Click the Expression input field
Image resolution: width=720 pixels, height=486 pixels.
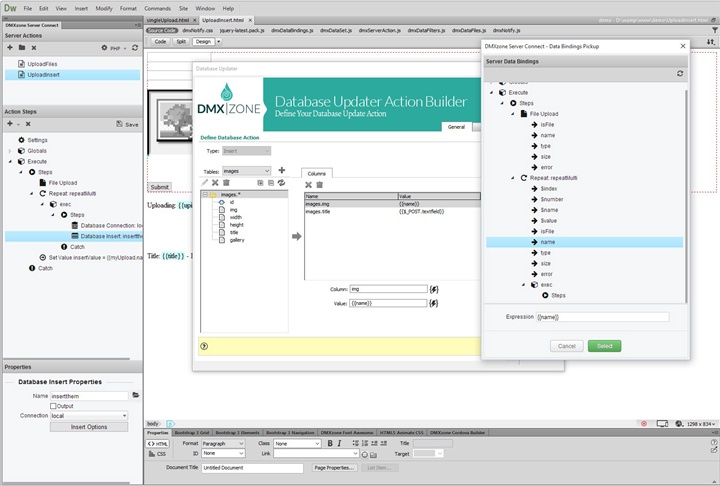pos(602,317)
